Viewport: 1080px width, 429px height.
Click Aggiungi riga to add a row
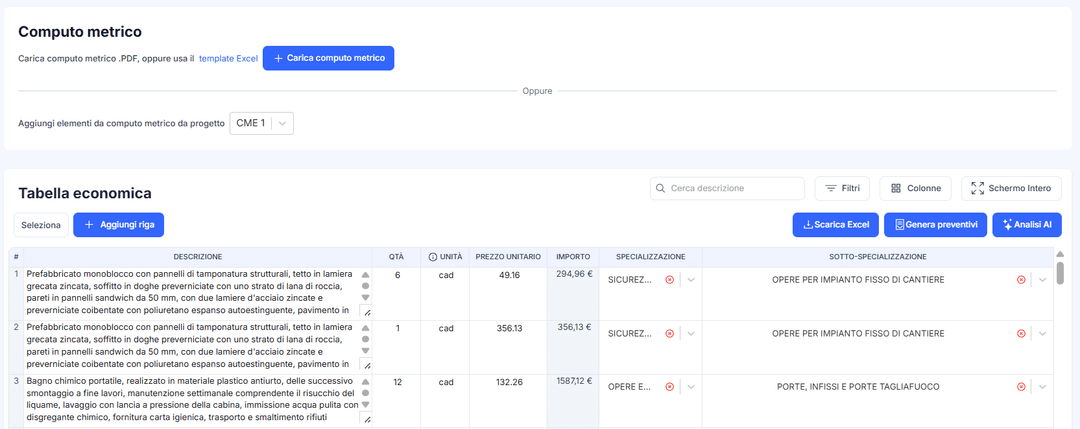coord(118,225)
